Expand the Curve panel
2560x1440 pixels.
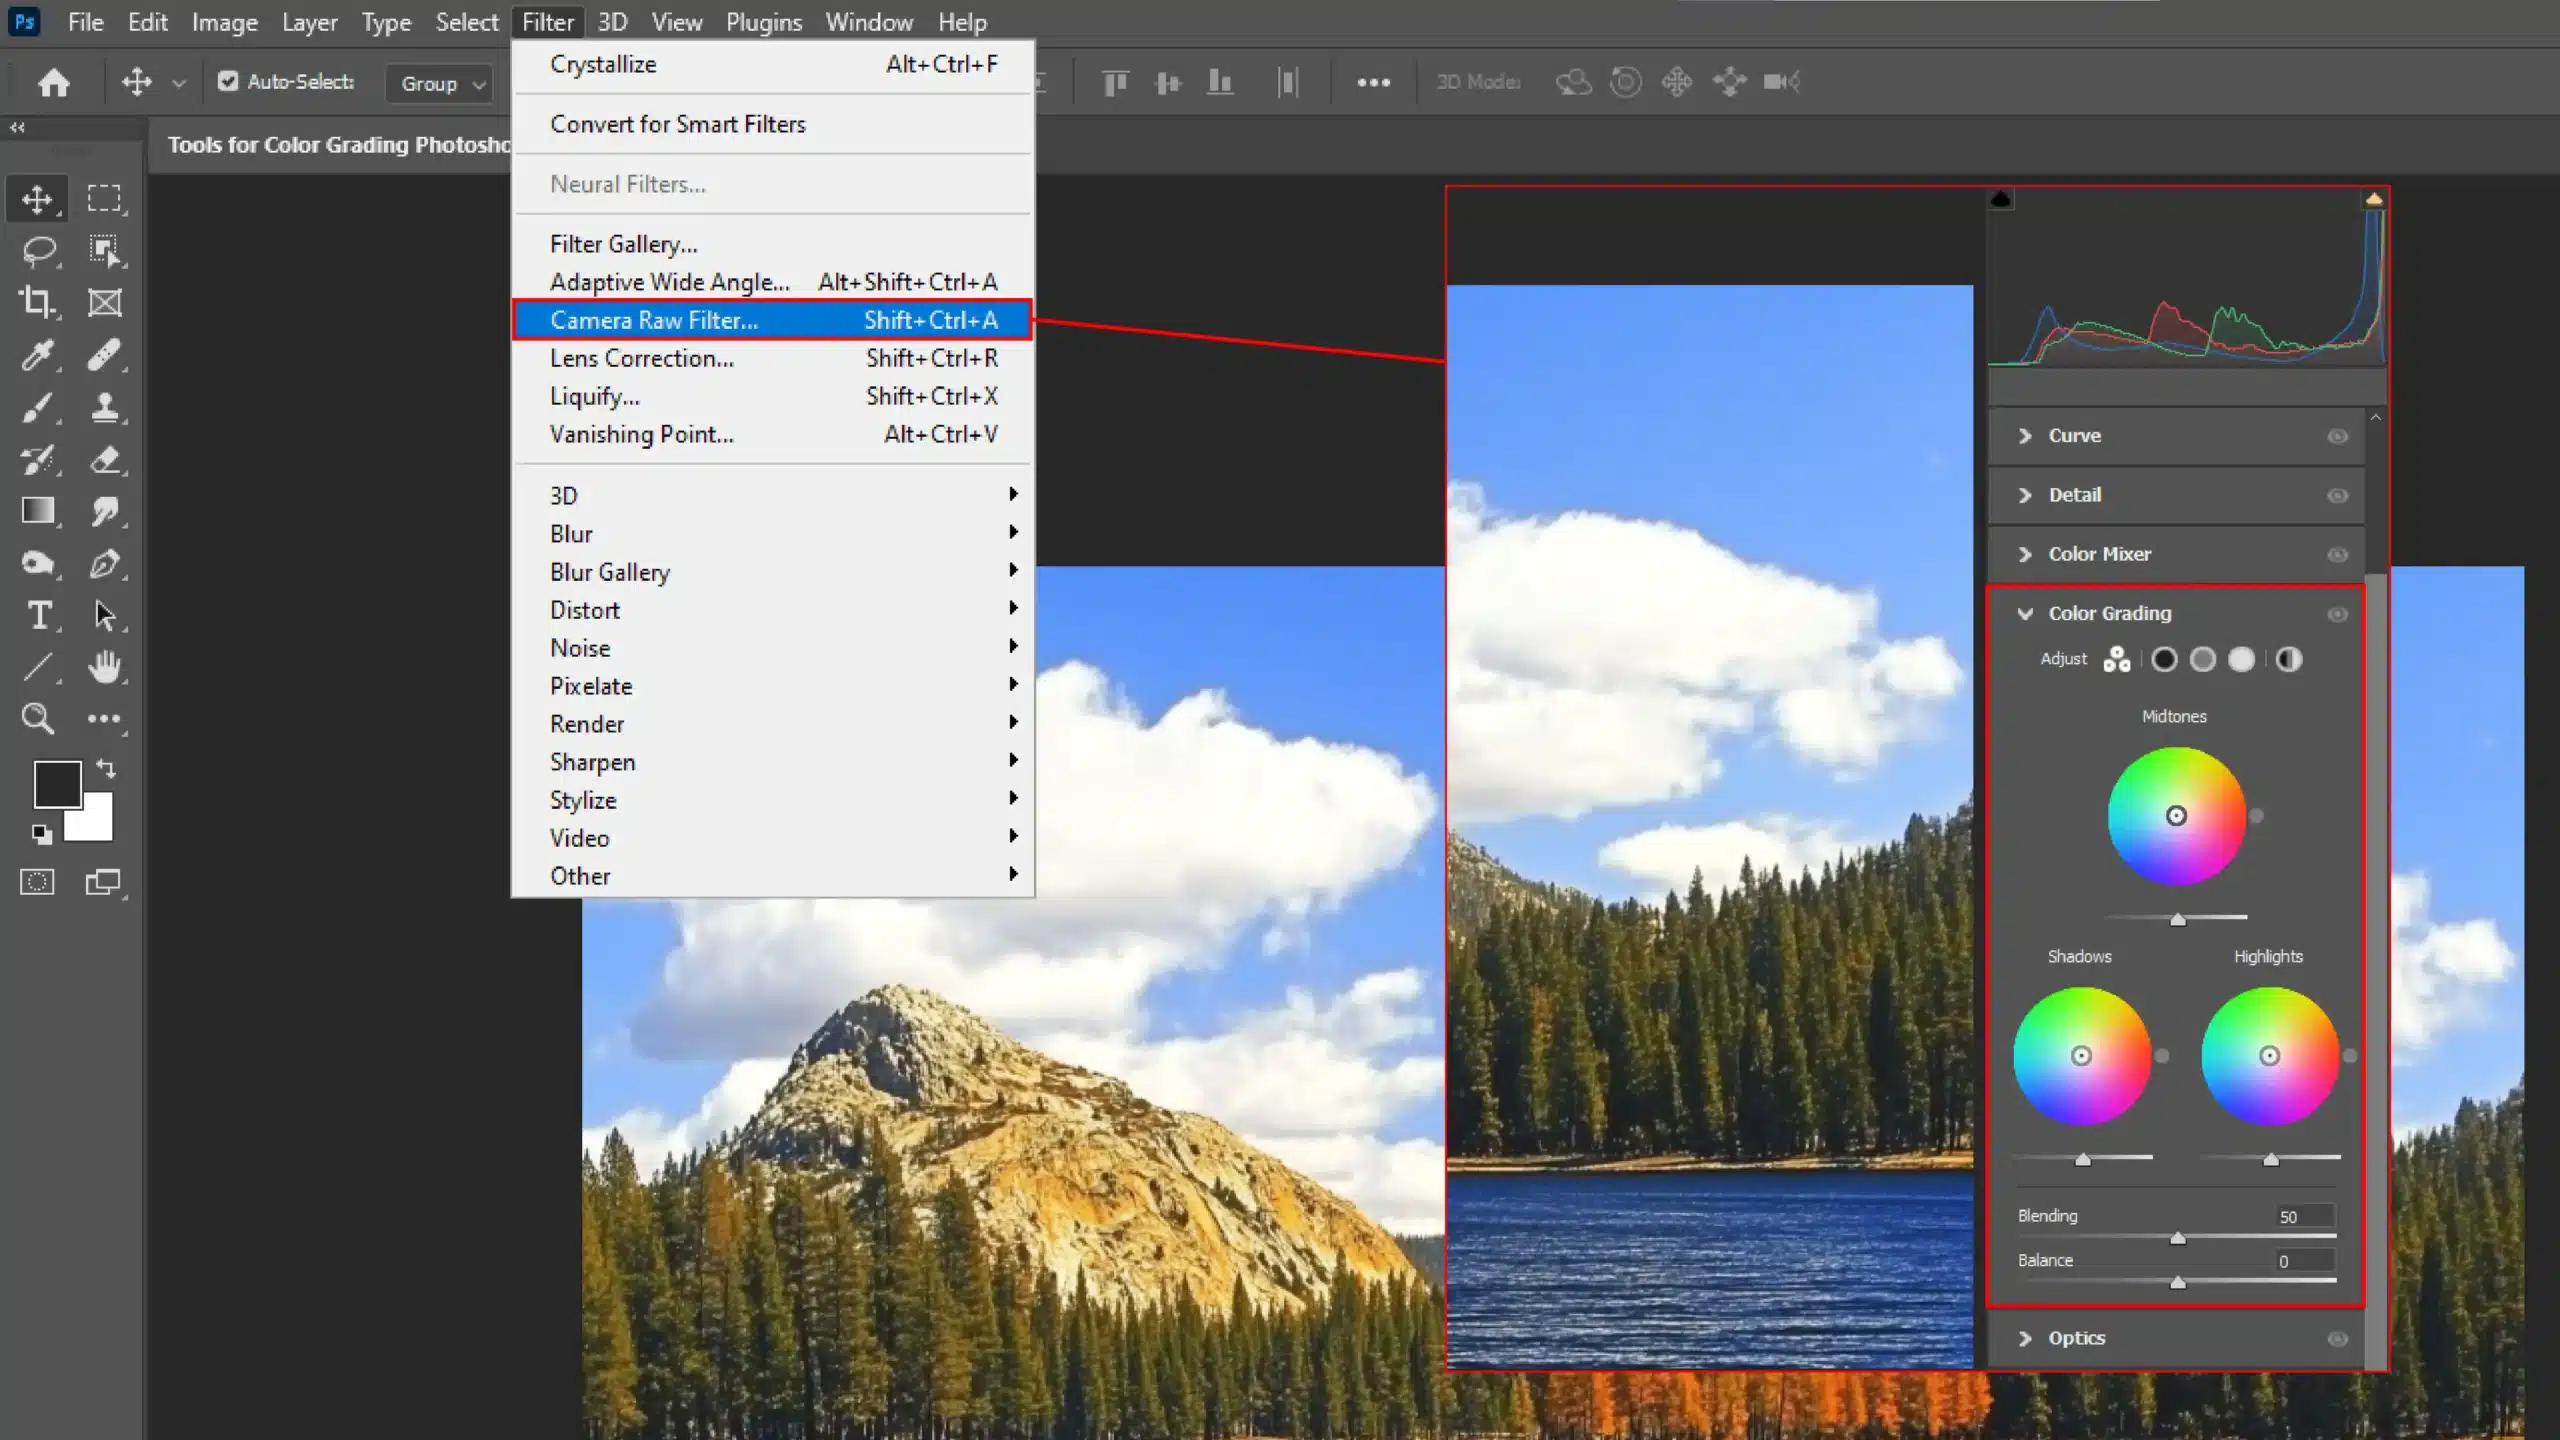pyautogui.click(x=2025, y=436)
